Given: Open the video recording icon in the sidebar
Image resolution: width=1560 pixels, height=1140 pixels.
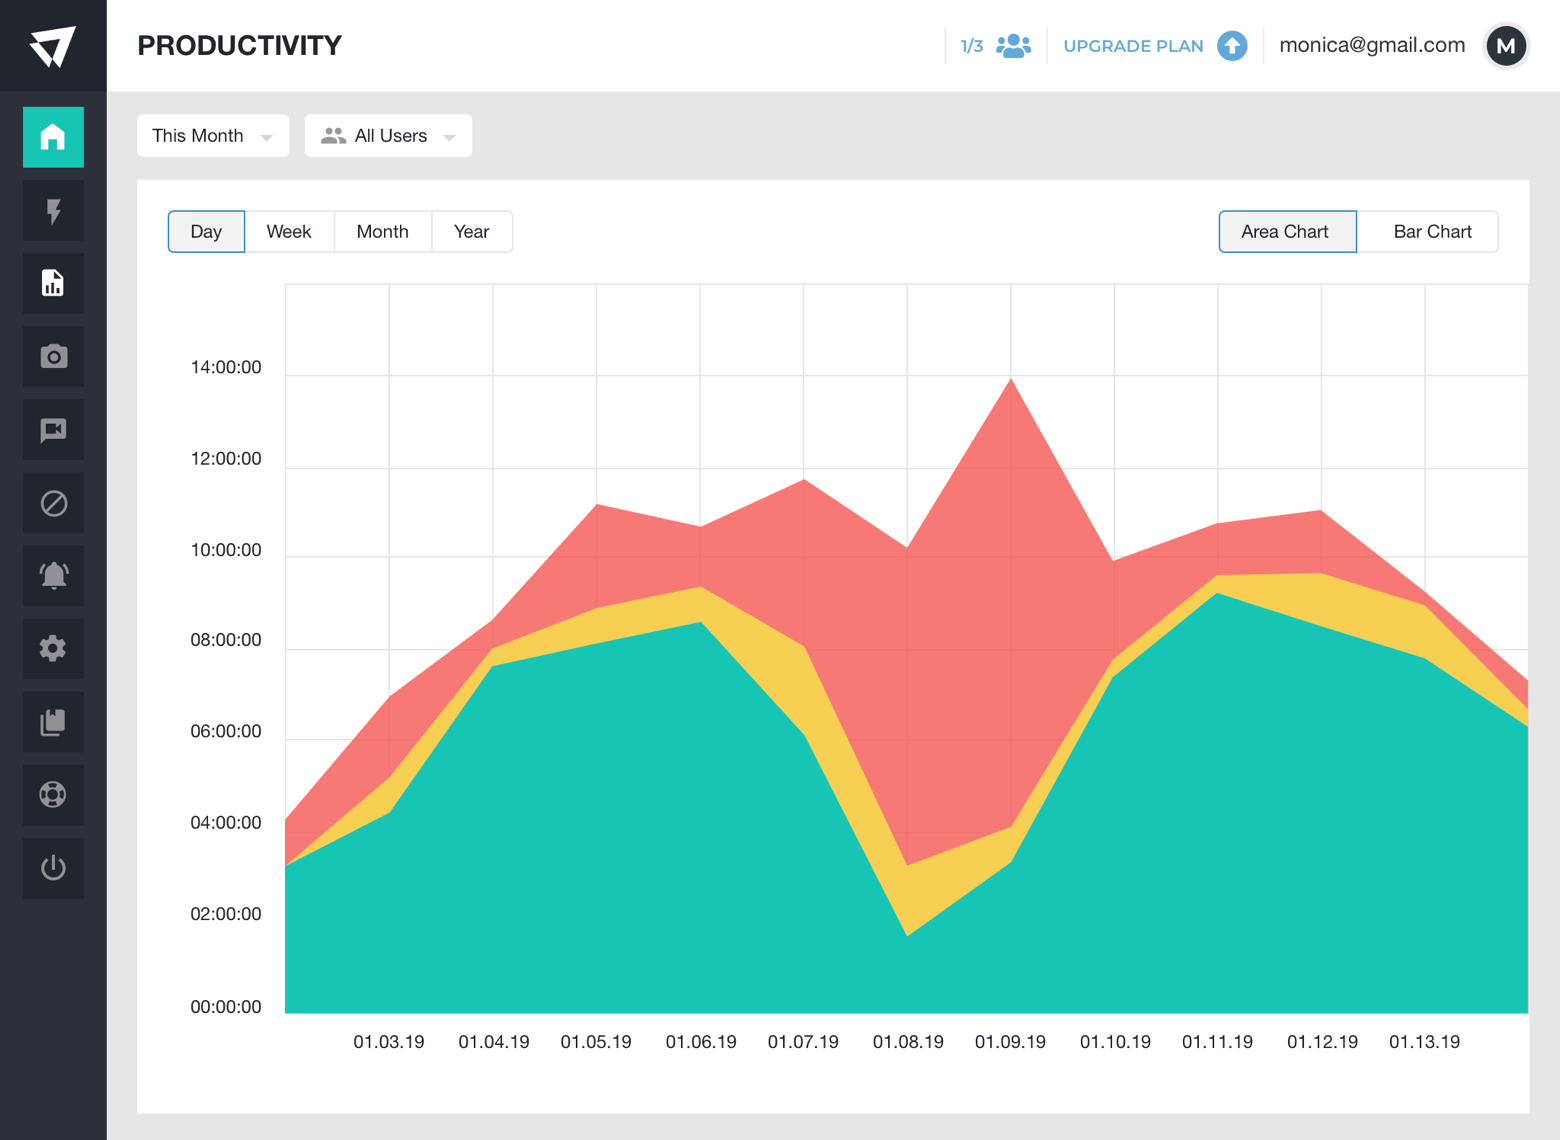Looking at the screenshot, I should (53, 430).
